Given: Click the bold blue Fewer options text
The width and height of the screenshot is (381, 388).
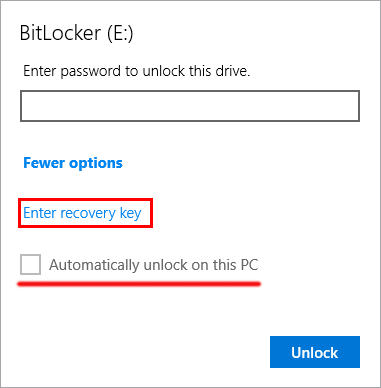Looking at the screenshot, I should click(x=73, y=163).
